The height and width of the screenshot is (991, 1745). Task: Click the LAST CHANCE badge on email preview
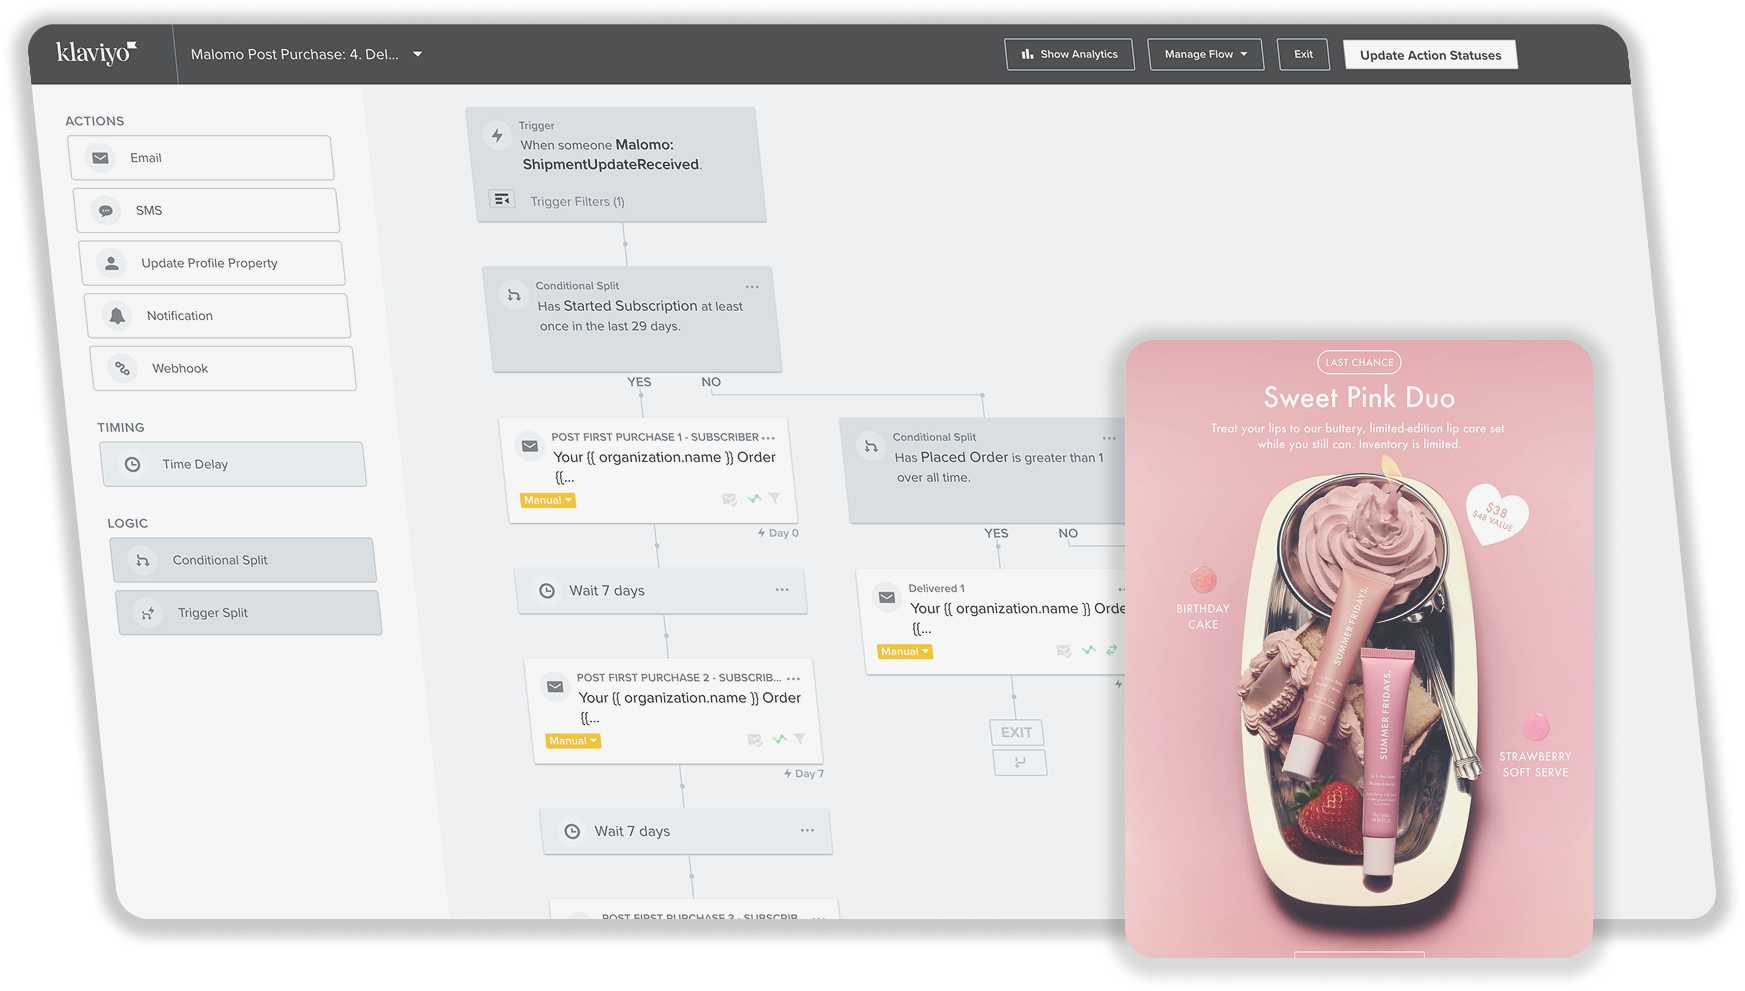coord(1359,362)
